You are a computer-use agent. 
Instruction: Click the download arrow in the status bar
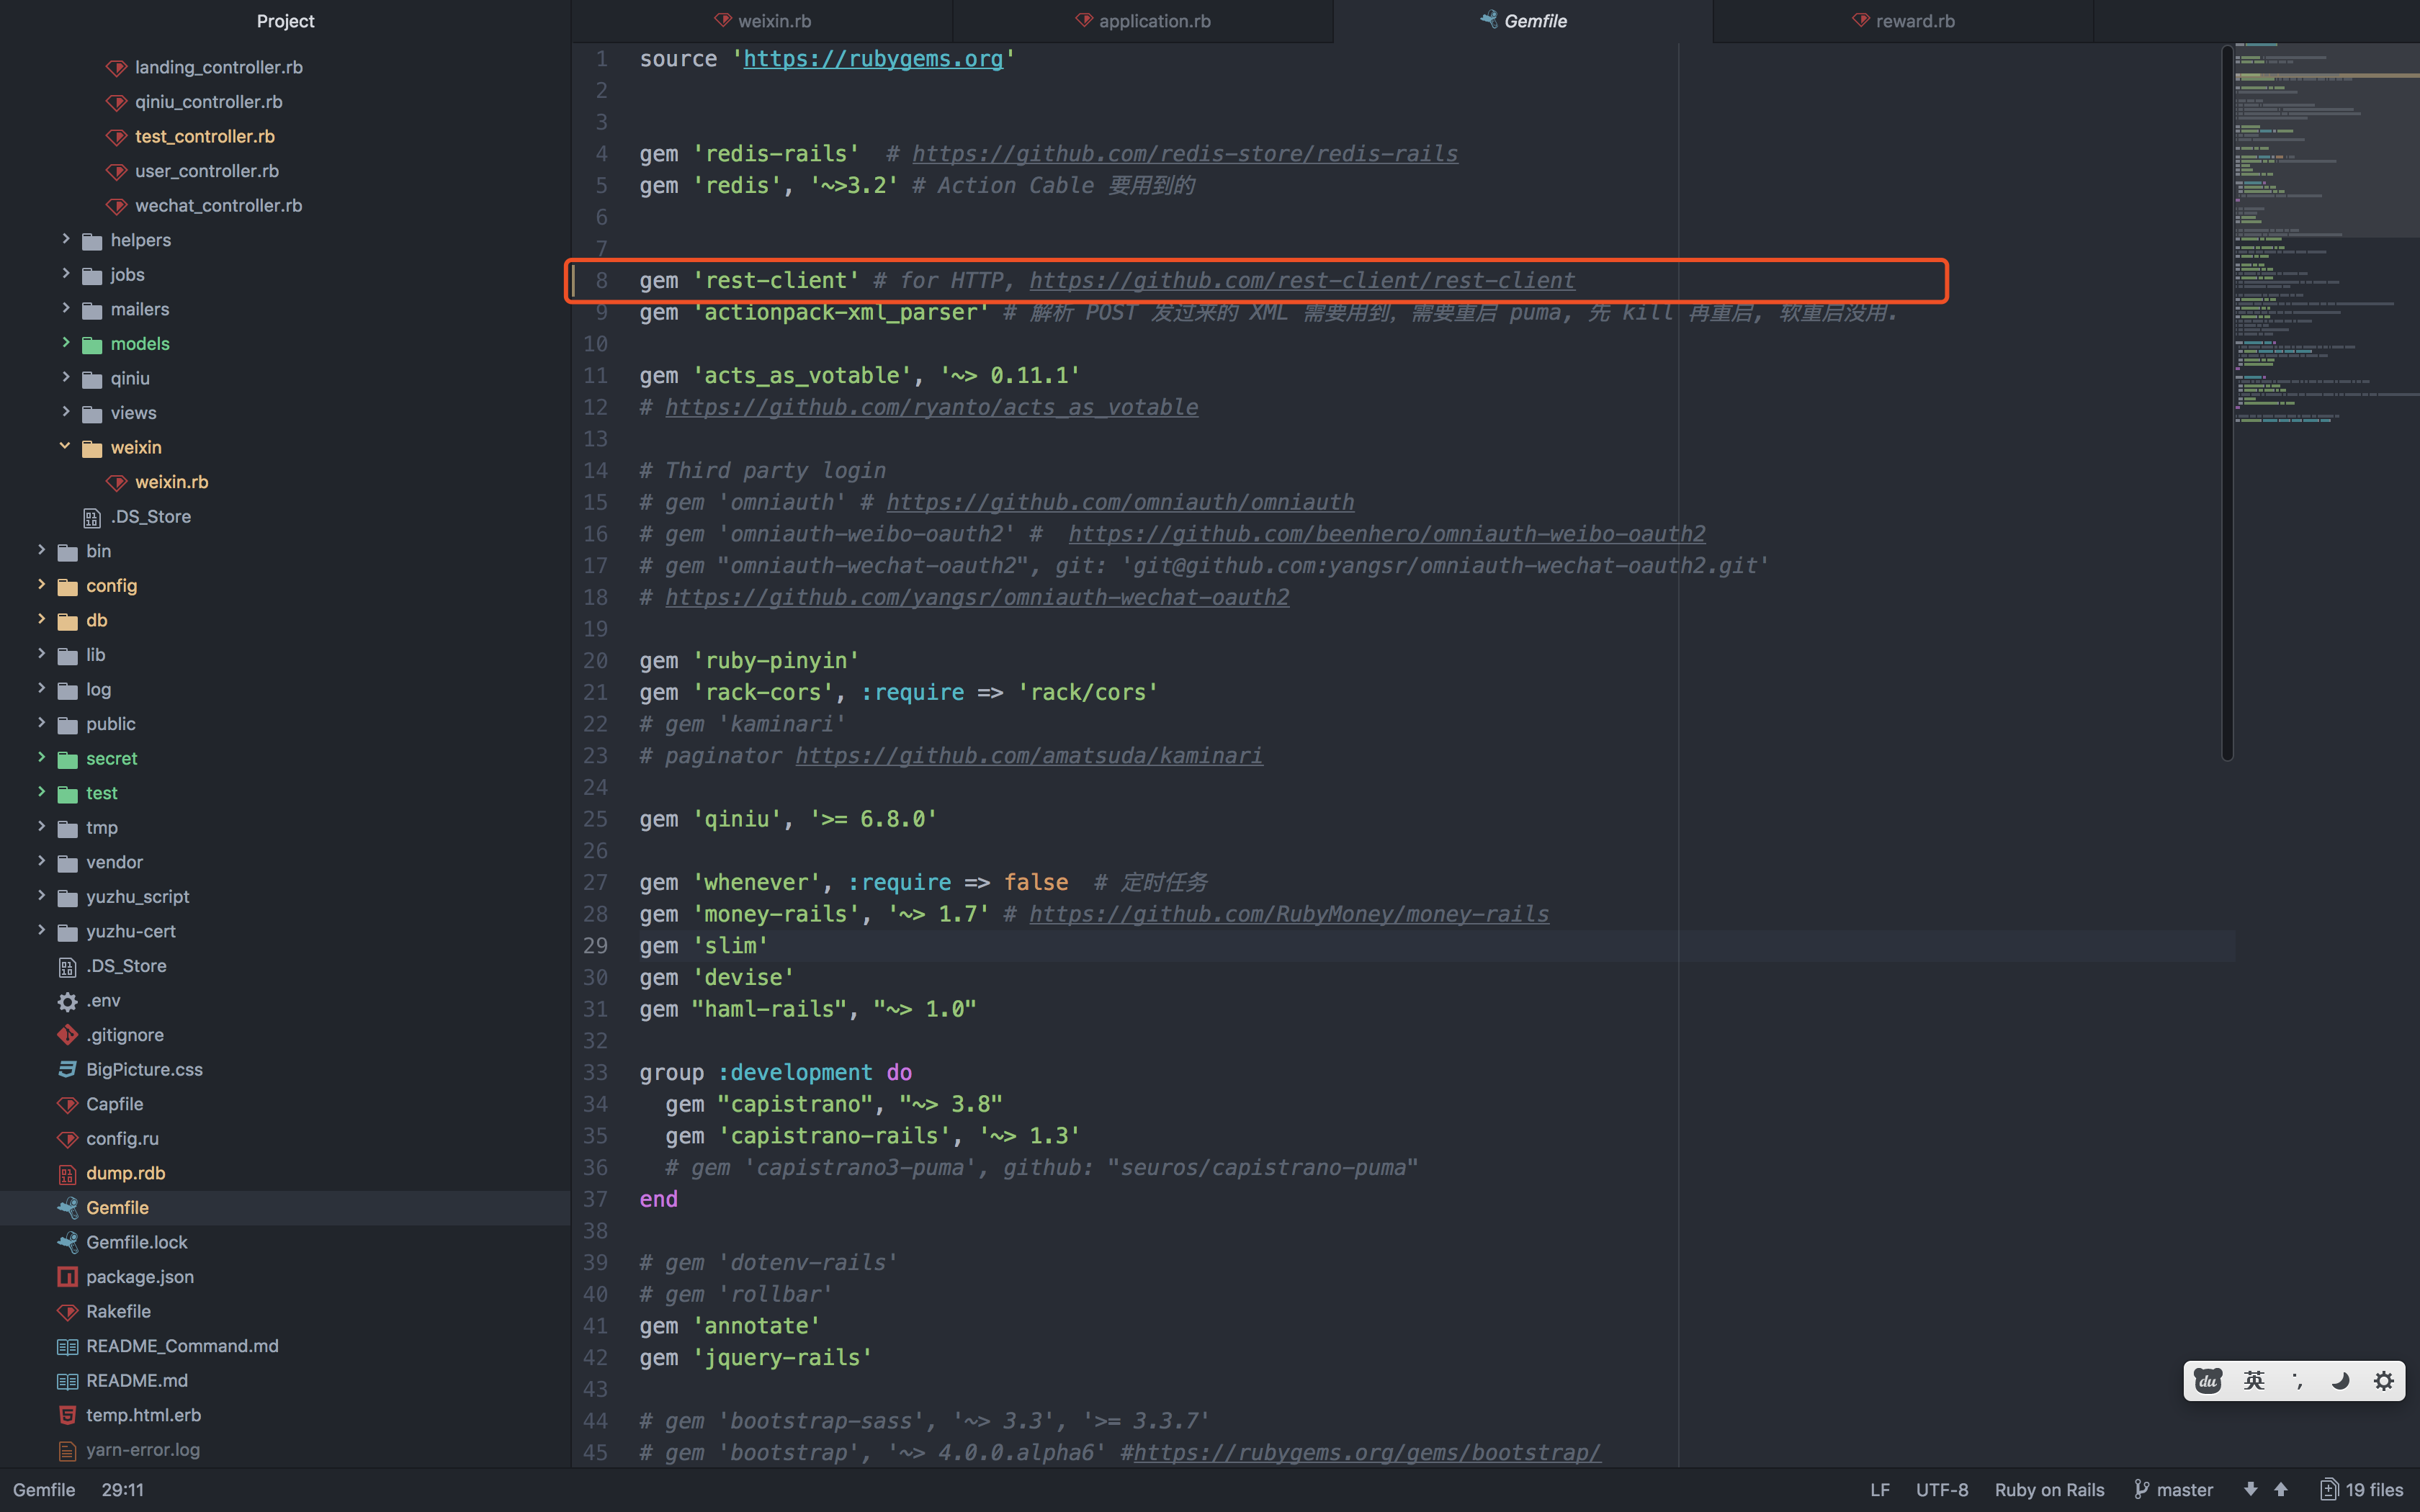pyautogui.click(x=2250, y=1490)
